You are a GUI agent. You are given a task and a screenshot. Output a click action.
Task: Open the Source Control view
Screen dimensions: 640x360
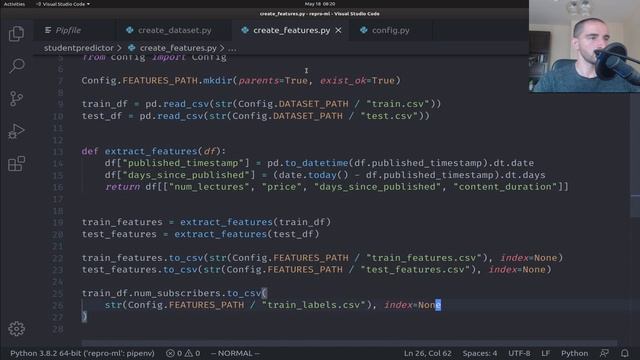[x=16, y=98]
